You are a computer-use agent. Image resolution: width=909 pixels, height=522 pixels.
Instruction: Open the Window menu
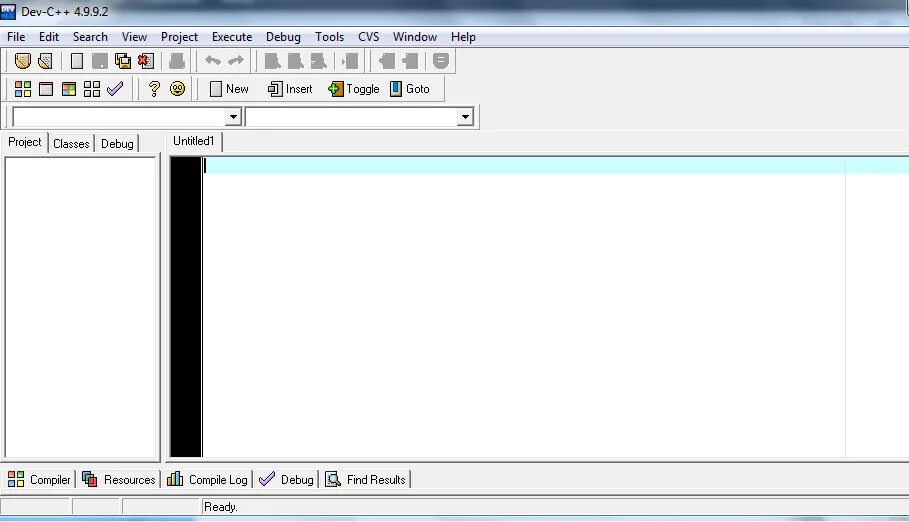pos(414,37)
